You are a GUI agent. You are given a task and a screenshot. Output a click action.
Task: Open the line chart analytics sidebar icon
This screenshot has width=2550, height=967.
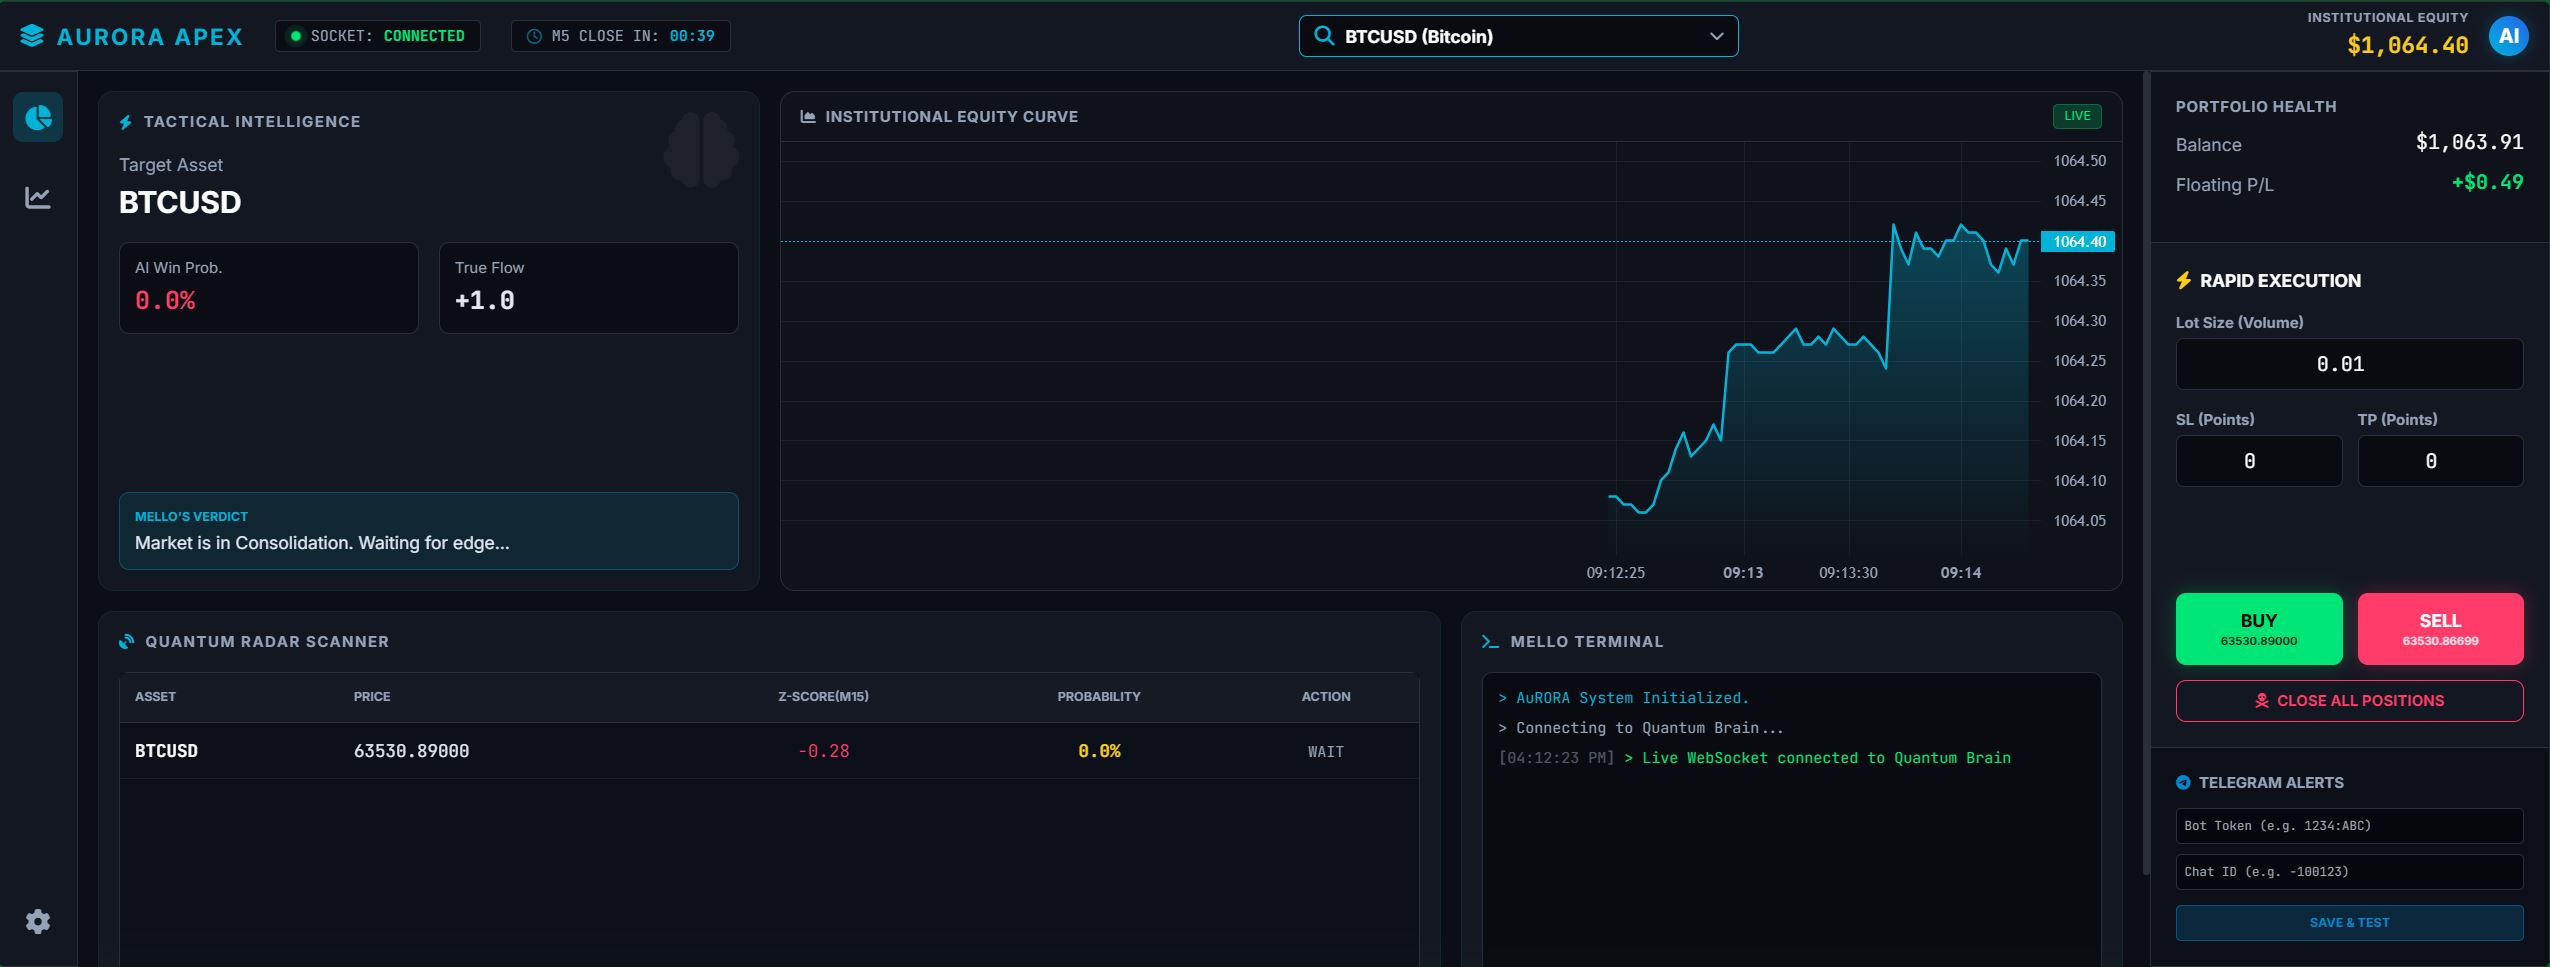[x=38, y=198]
